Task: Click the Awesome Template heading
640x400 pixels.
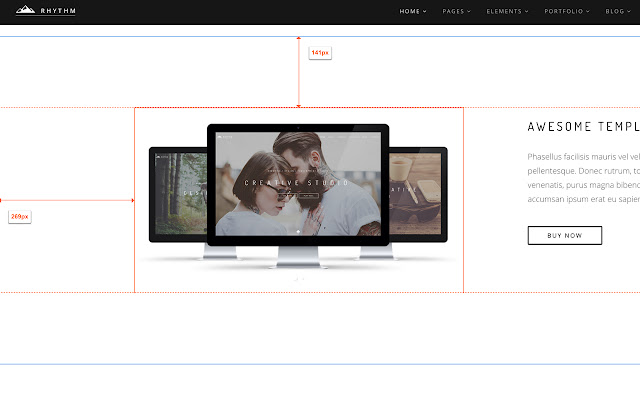Action: [x=583, y=127]
